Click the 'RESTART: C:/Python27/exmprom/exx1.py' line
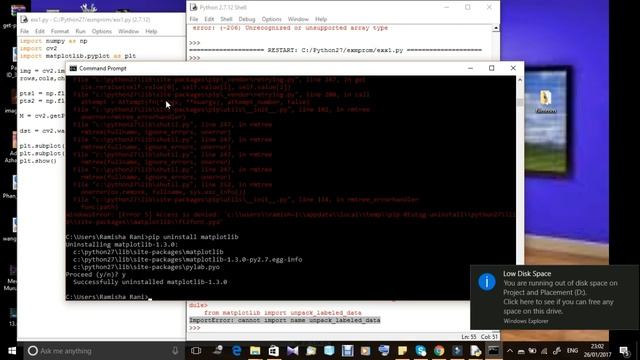This screenshot has width=640, height=360. pos(335,50)
